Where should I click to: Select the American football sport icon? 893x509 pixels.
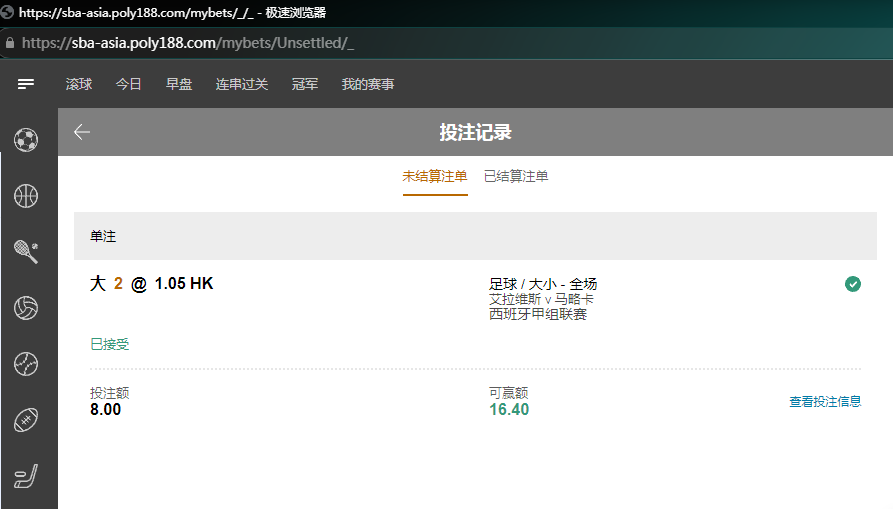click(x=27, y=420)
